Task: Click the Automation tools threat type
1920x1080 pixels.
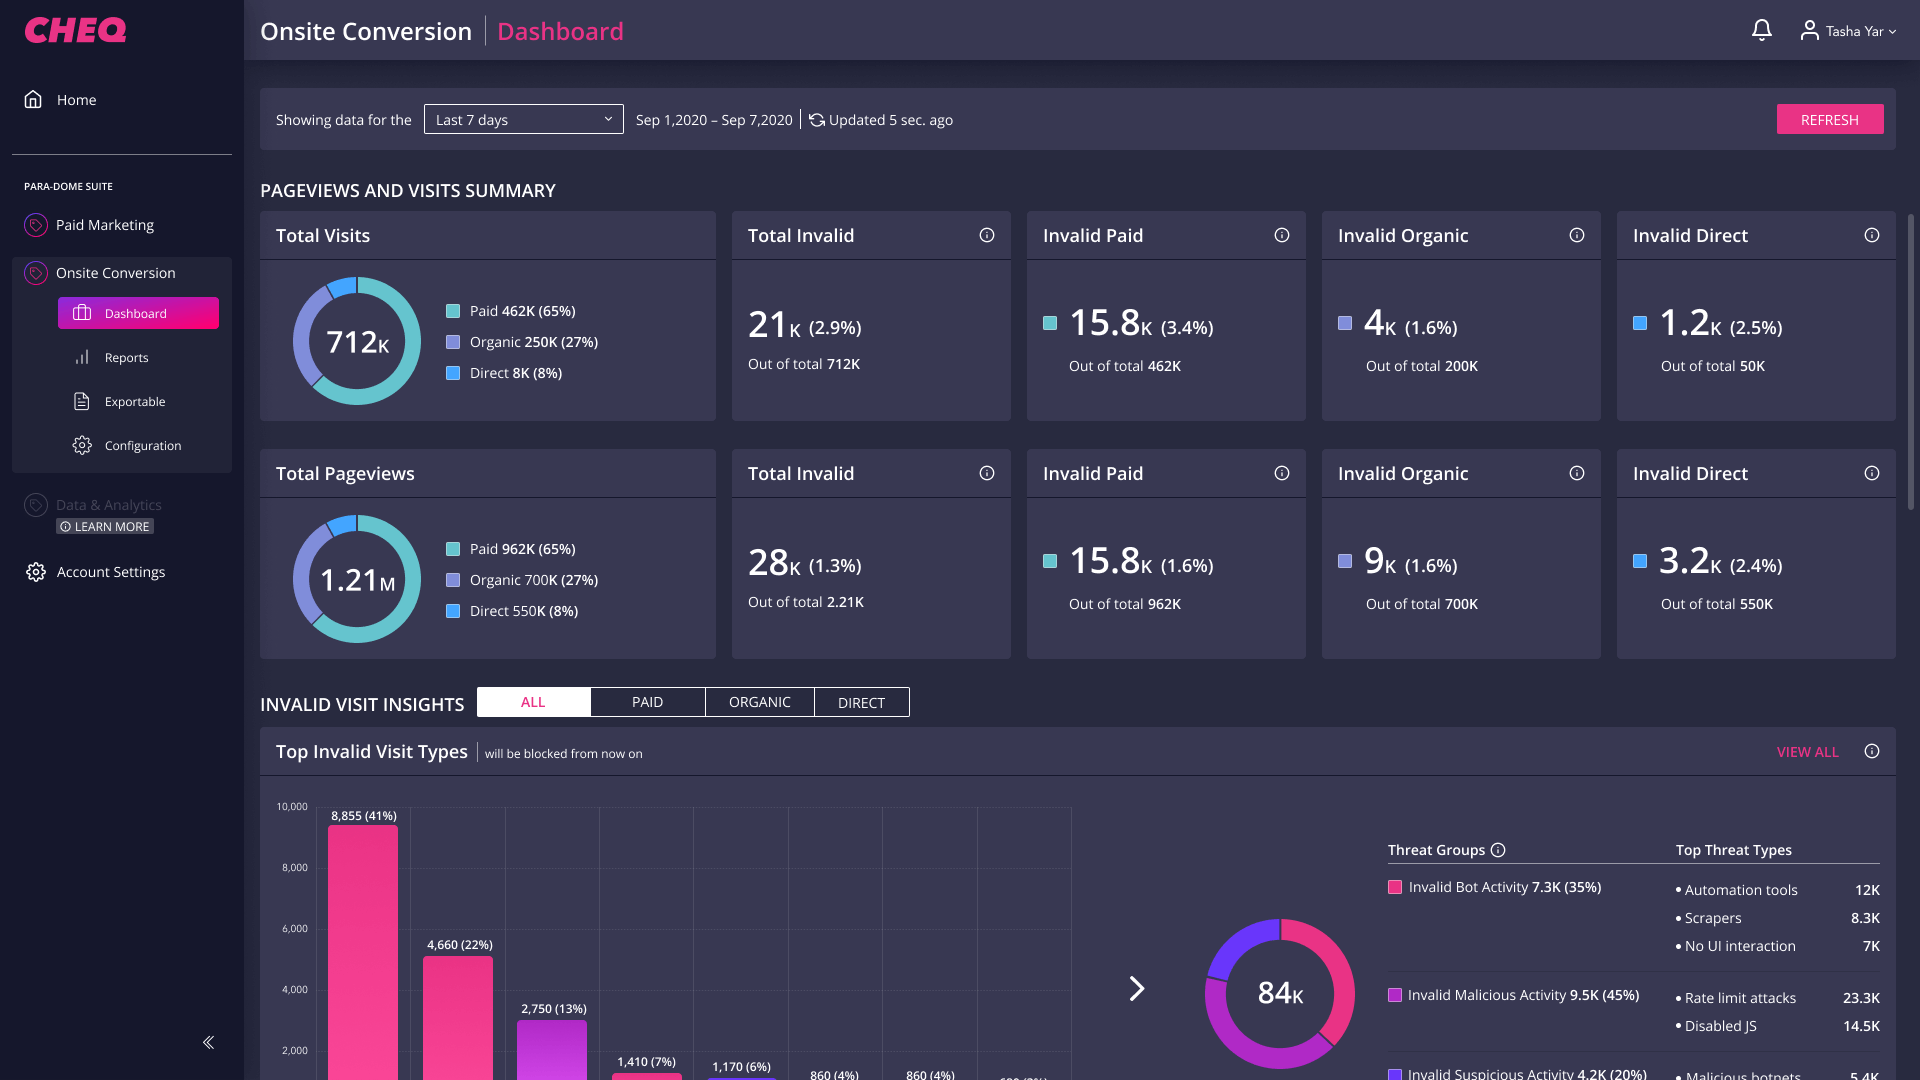Action: (x=1778, y=890)
